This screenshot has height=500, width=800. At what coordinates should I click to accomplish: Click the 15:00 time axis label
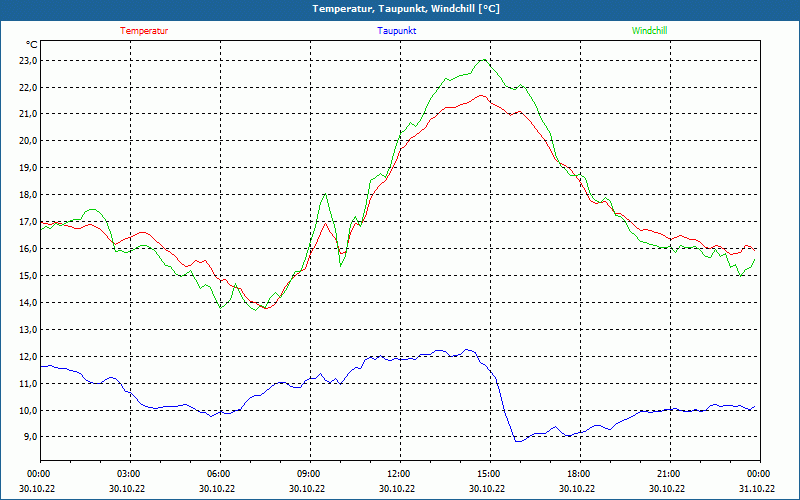point(488,474)
